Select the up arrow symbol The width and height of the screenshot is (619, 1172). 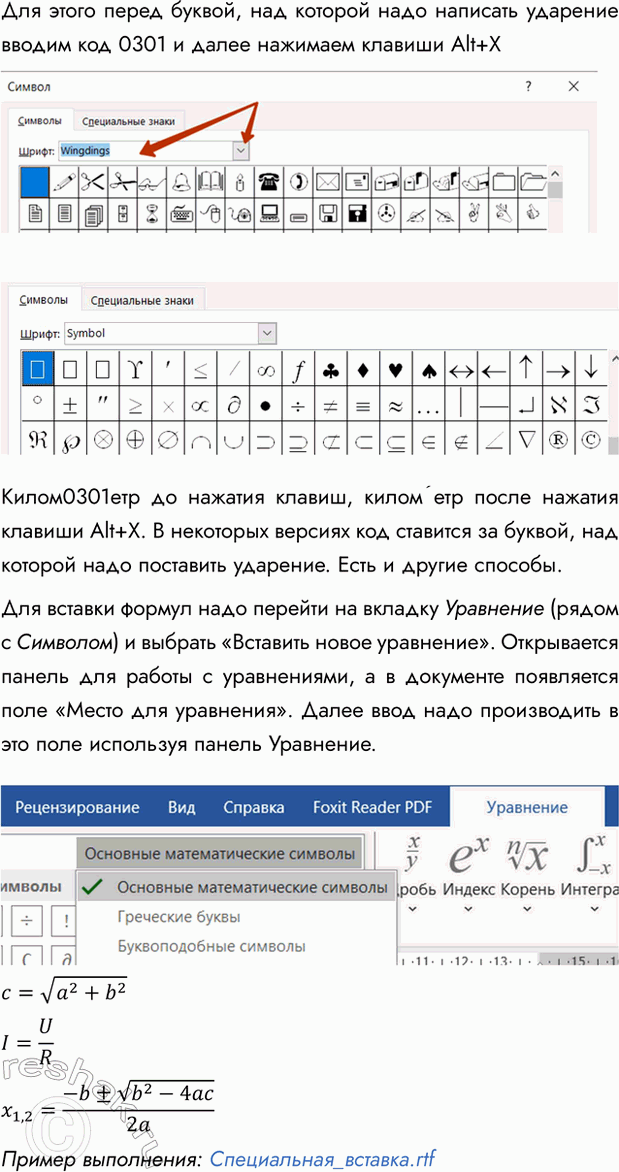click(x=526, y=369)
